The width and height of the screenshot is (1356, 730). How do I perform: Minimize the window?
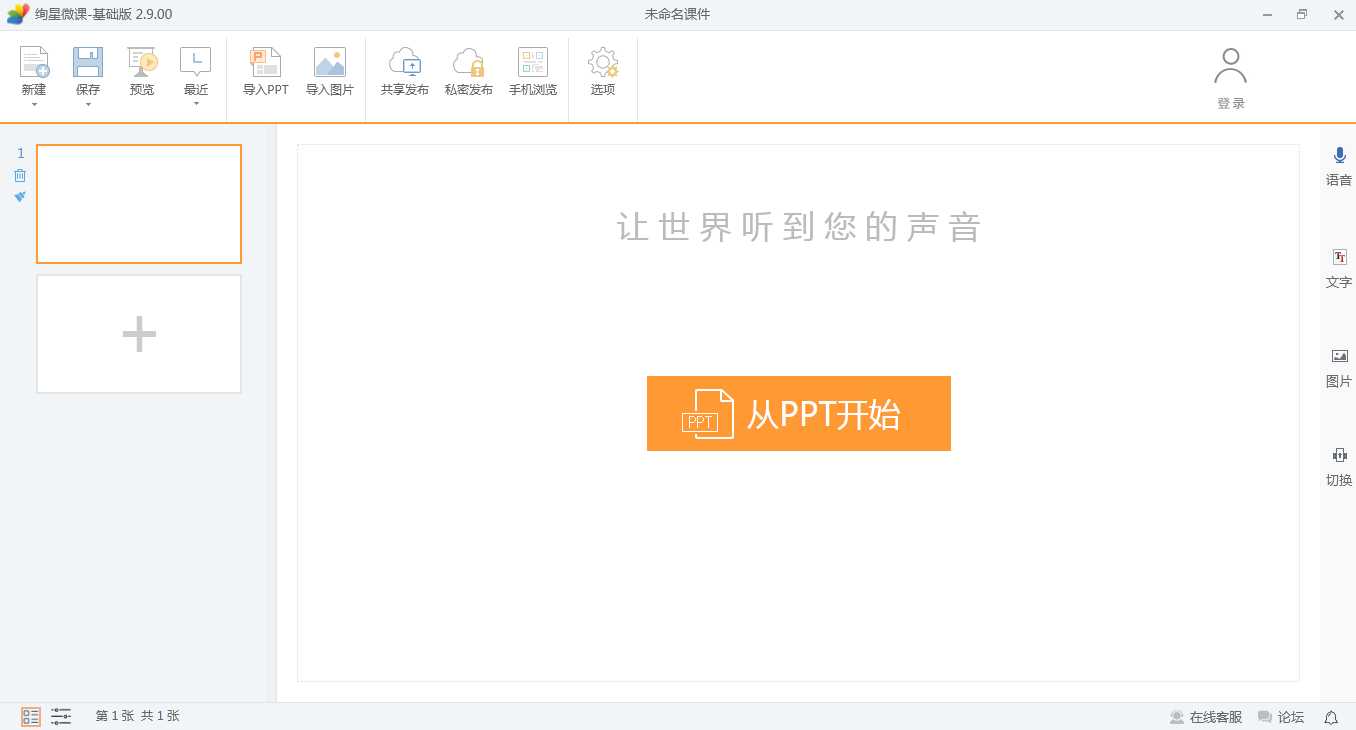(x=1267, y=15)
